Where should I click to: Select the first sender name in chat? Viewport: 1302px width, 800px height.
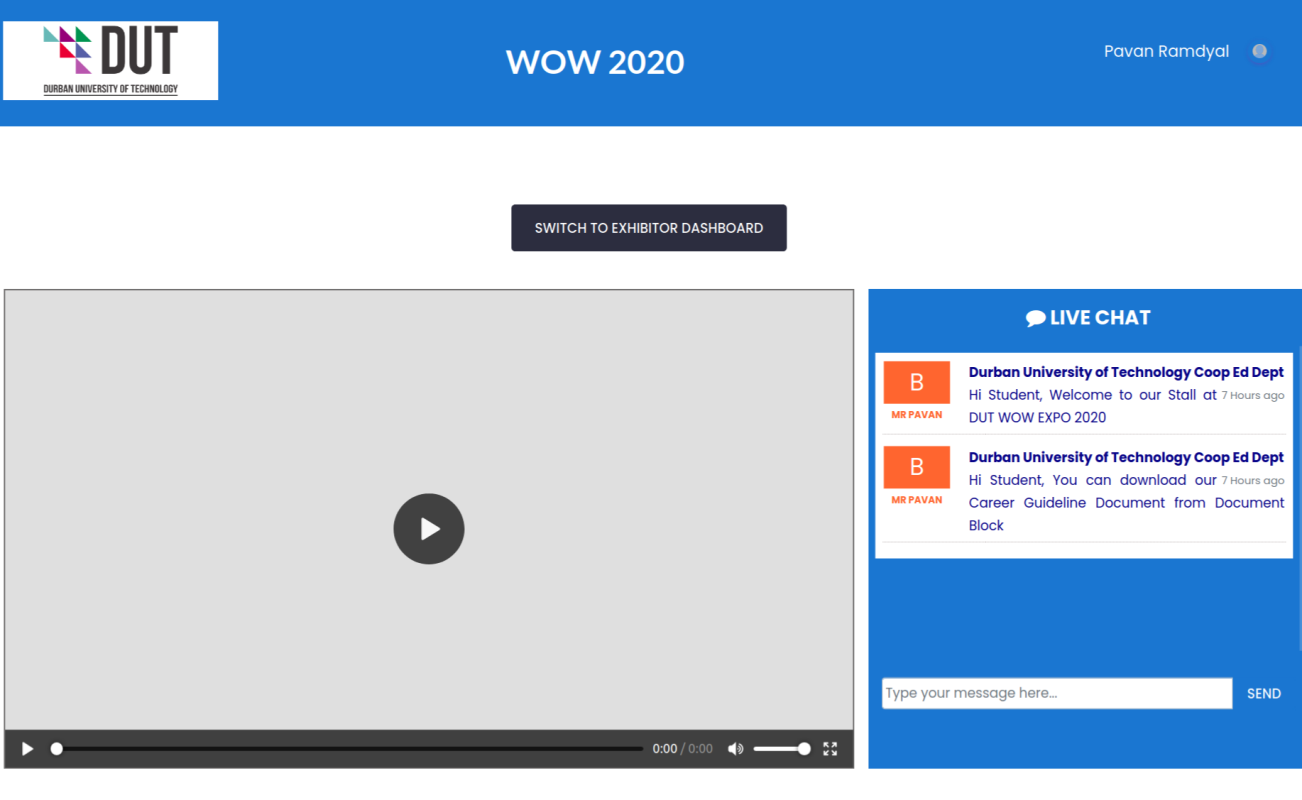(x=1125, y=372)
